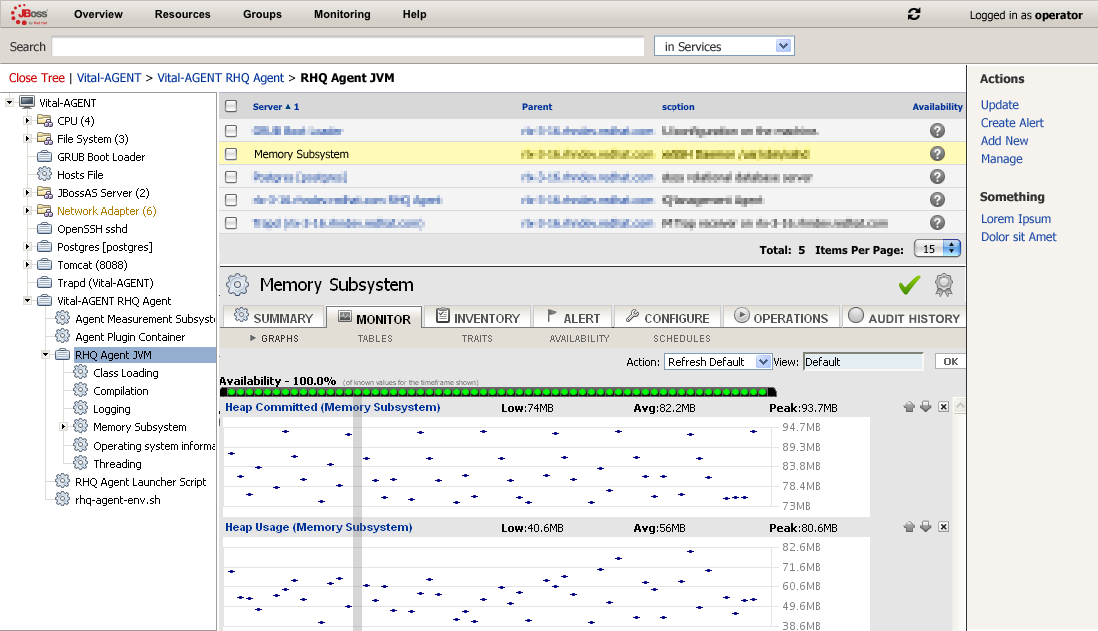Expand the Network Adapter tree node
This screenshot has width=1098, height=631.
coord(27,211)
